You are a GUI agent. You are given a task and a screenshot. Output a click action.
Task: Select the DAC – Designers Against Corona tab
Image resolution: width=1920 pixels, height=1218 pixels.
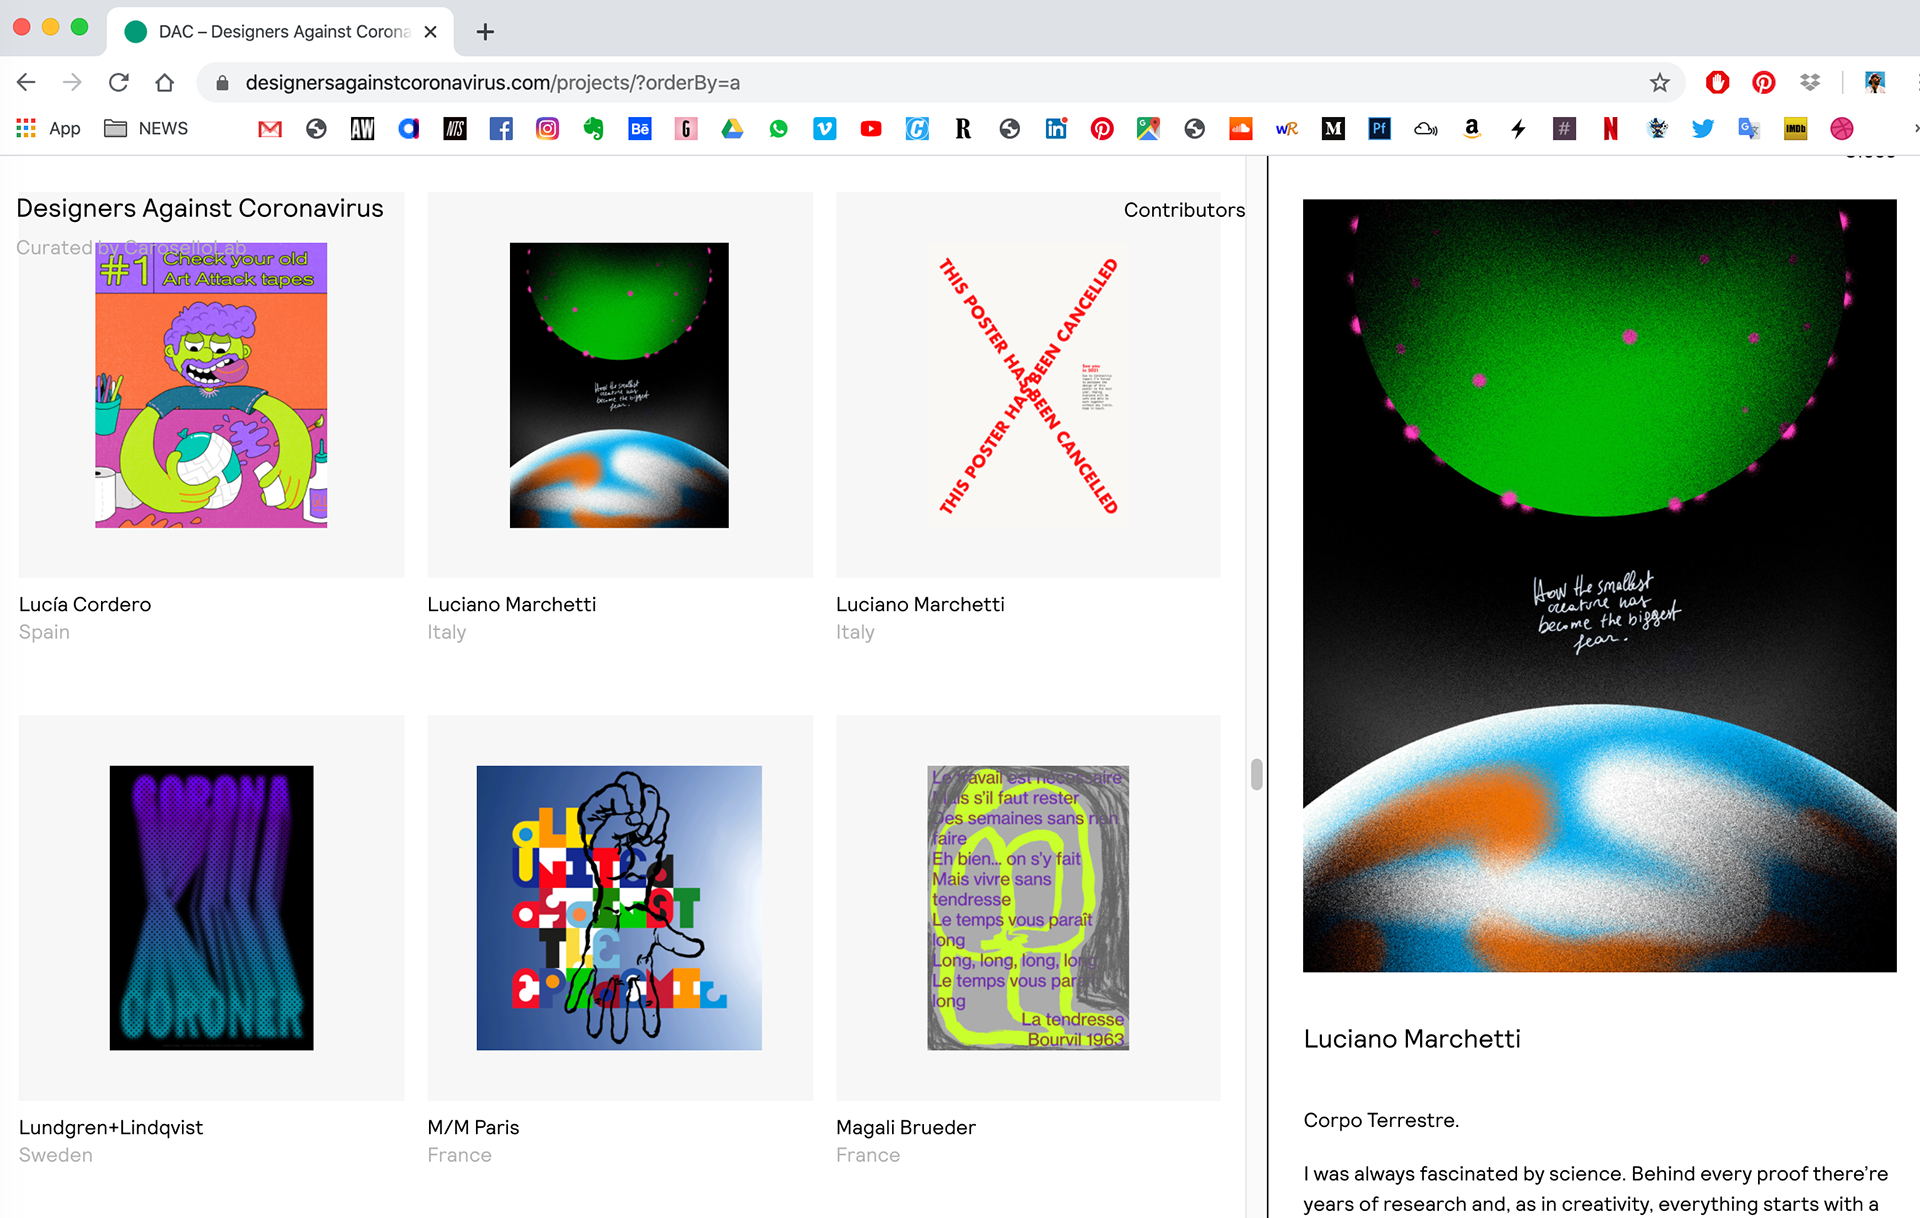pos(280,32)
